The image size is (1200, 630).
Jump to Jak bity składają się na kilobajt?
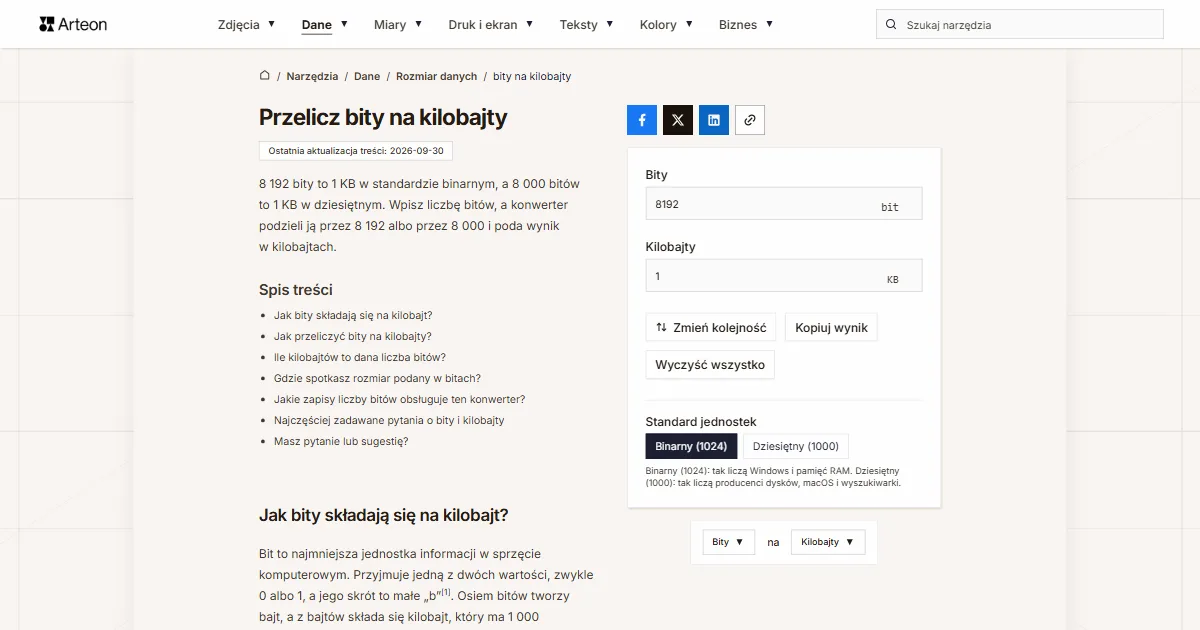tap(353, 315)
